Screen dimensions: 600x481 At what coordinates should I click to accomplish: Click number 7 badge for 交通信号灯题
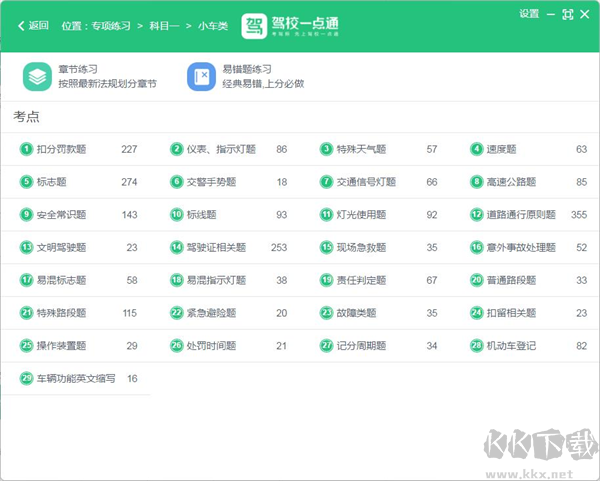[x=326, y=182]
